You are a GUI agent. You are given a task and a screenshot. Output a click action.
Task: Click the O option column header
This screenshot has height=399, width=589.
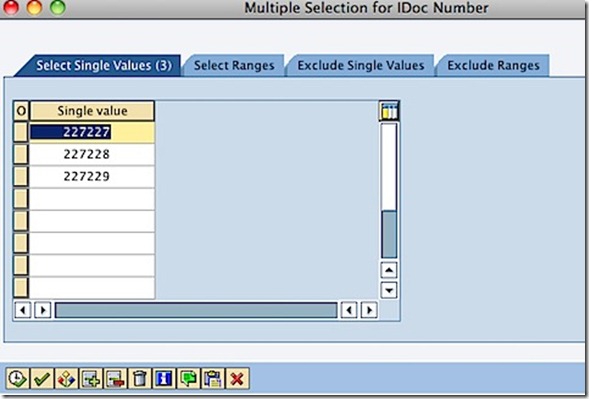(21, 111)
